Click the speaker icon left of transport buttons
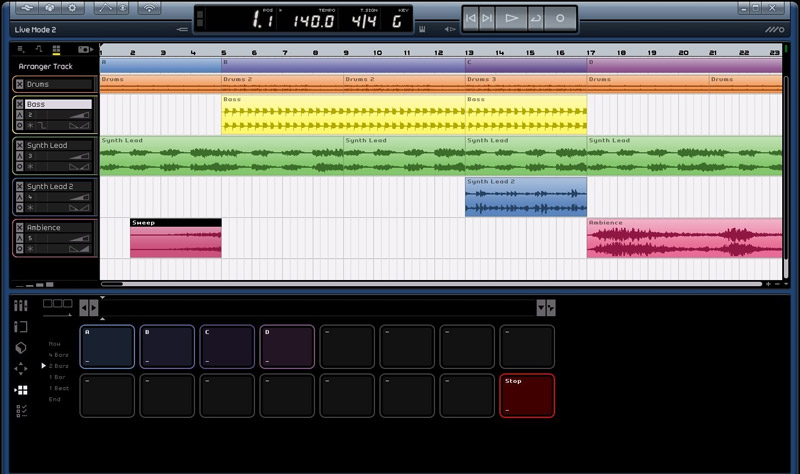800x474 pixels. (449, 29)
